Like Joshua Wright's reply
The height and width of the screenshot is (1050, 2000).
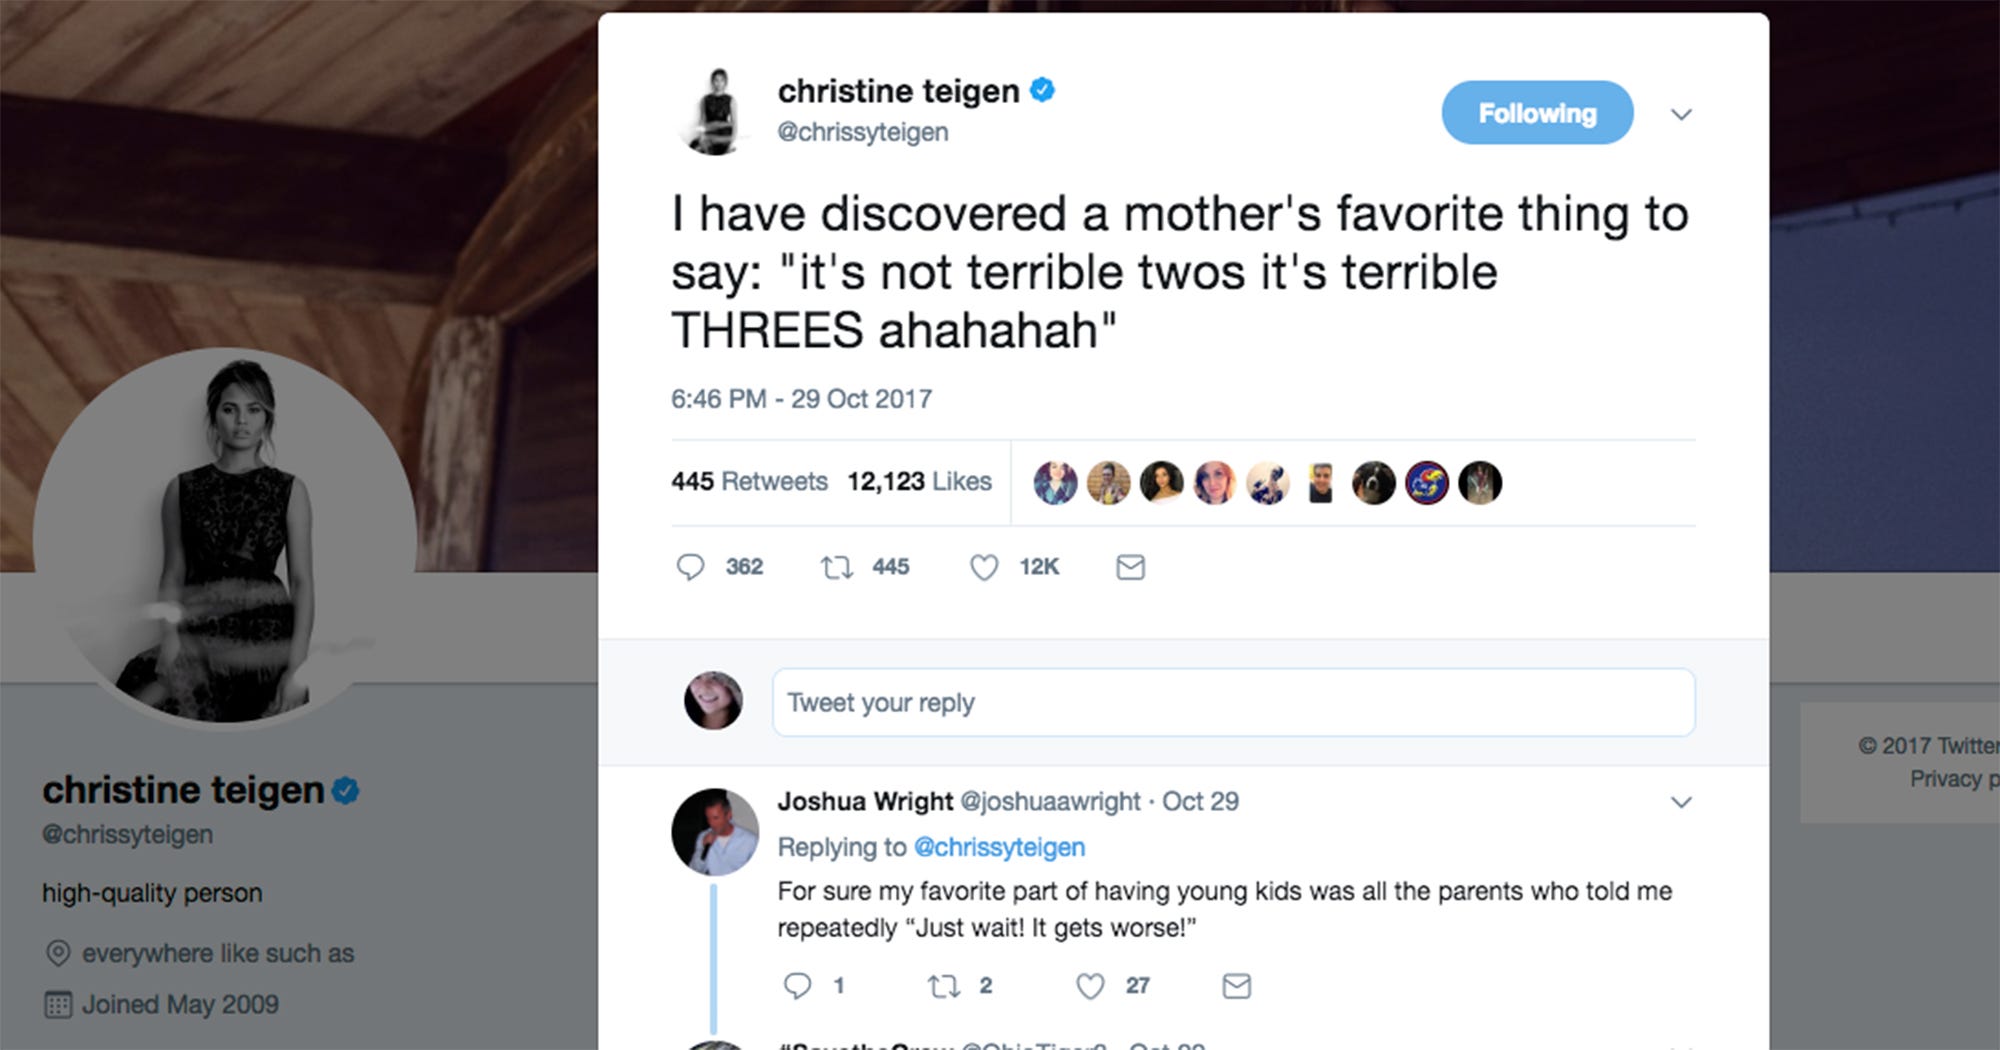pyautogui.click(x=1091, y=985)
